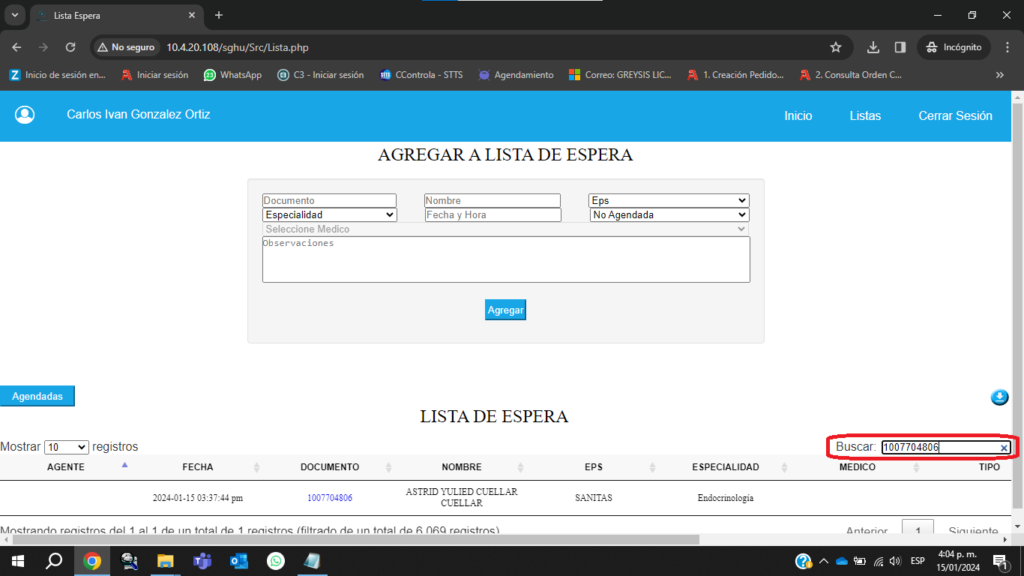Open the Eps dropdown
Screen dimensions: 1024x576
click(668, 201)
